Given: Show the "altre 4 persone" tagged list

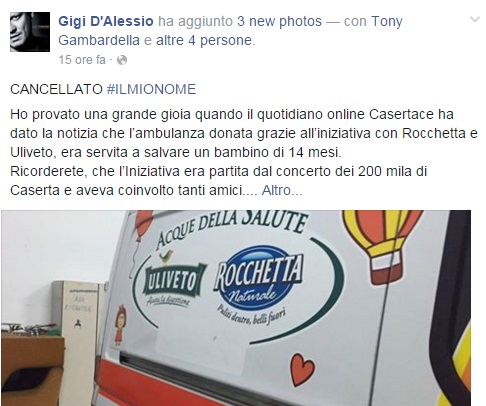Looking at the screenshot, I should [204, 40].
